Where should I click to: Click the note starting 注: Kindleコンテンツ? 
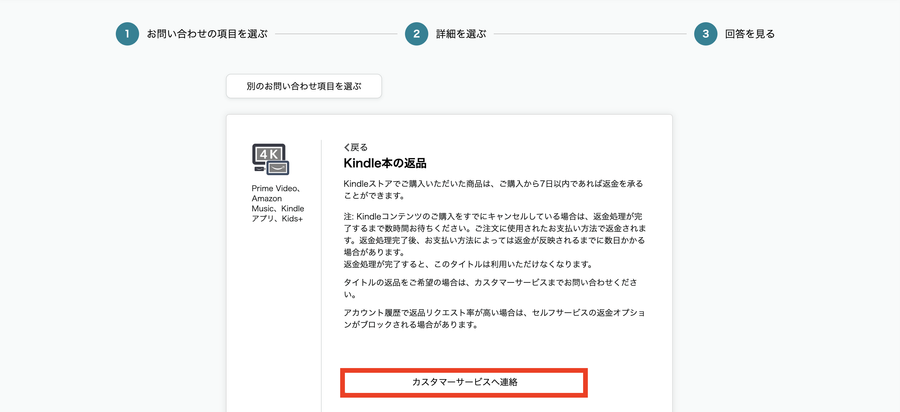495,234
